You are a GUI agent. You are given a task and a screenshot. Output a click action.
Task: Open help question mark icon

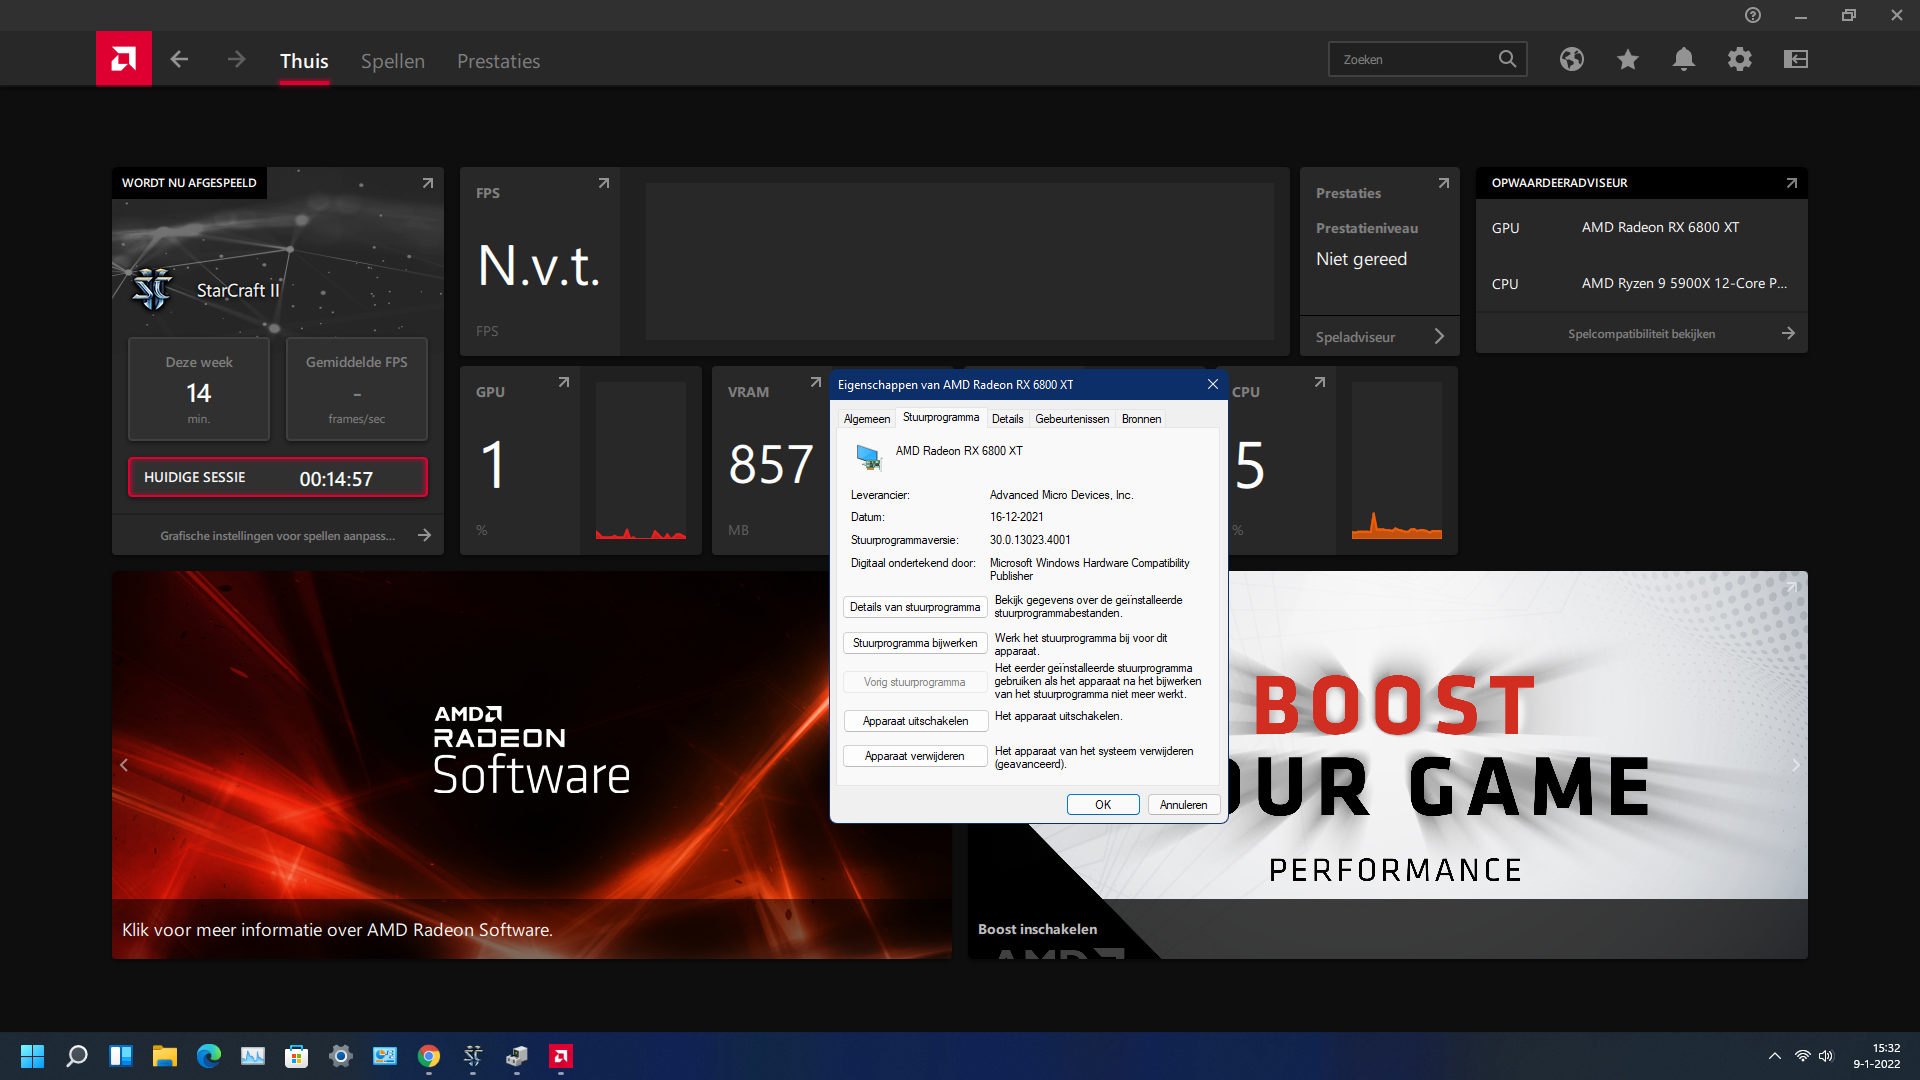click(1753, 15)
